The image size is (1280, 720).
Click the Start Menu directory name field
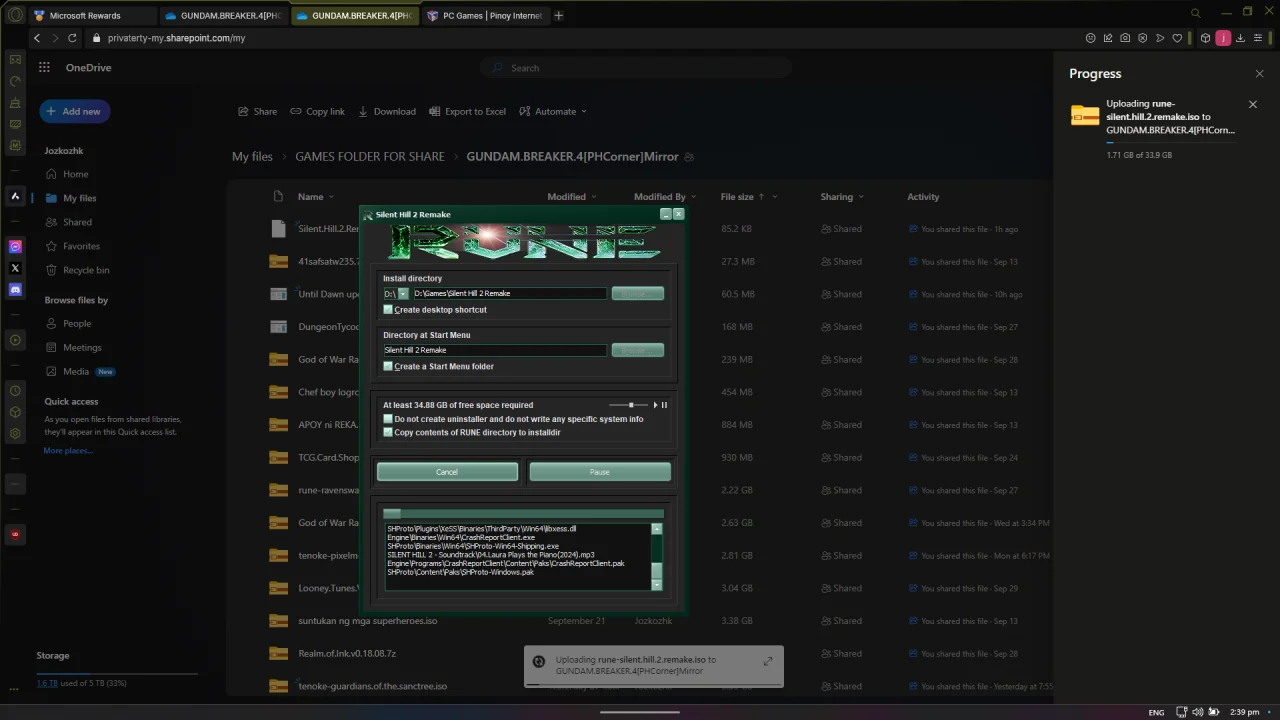495,350
